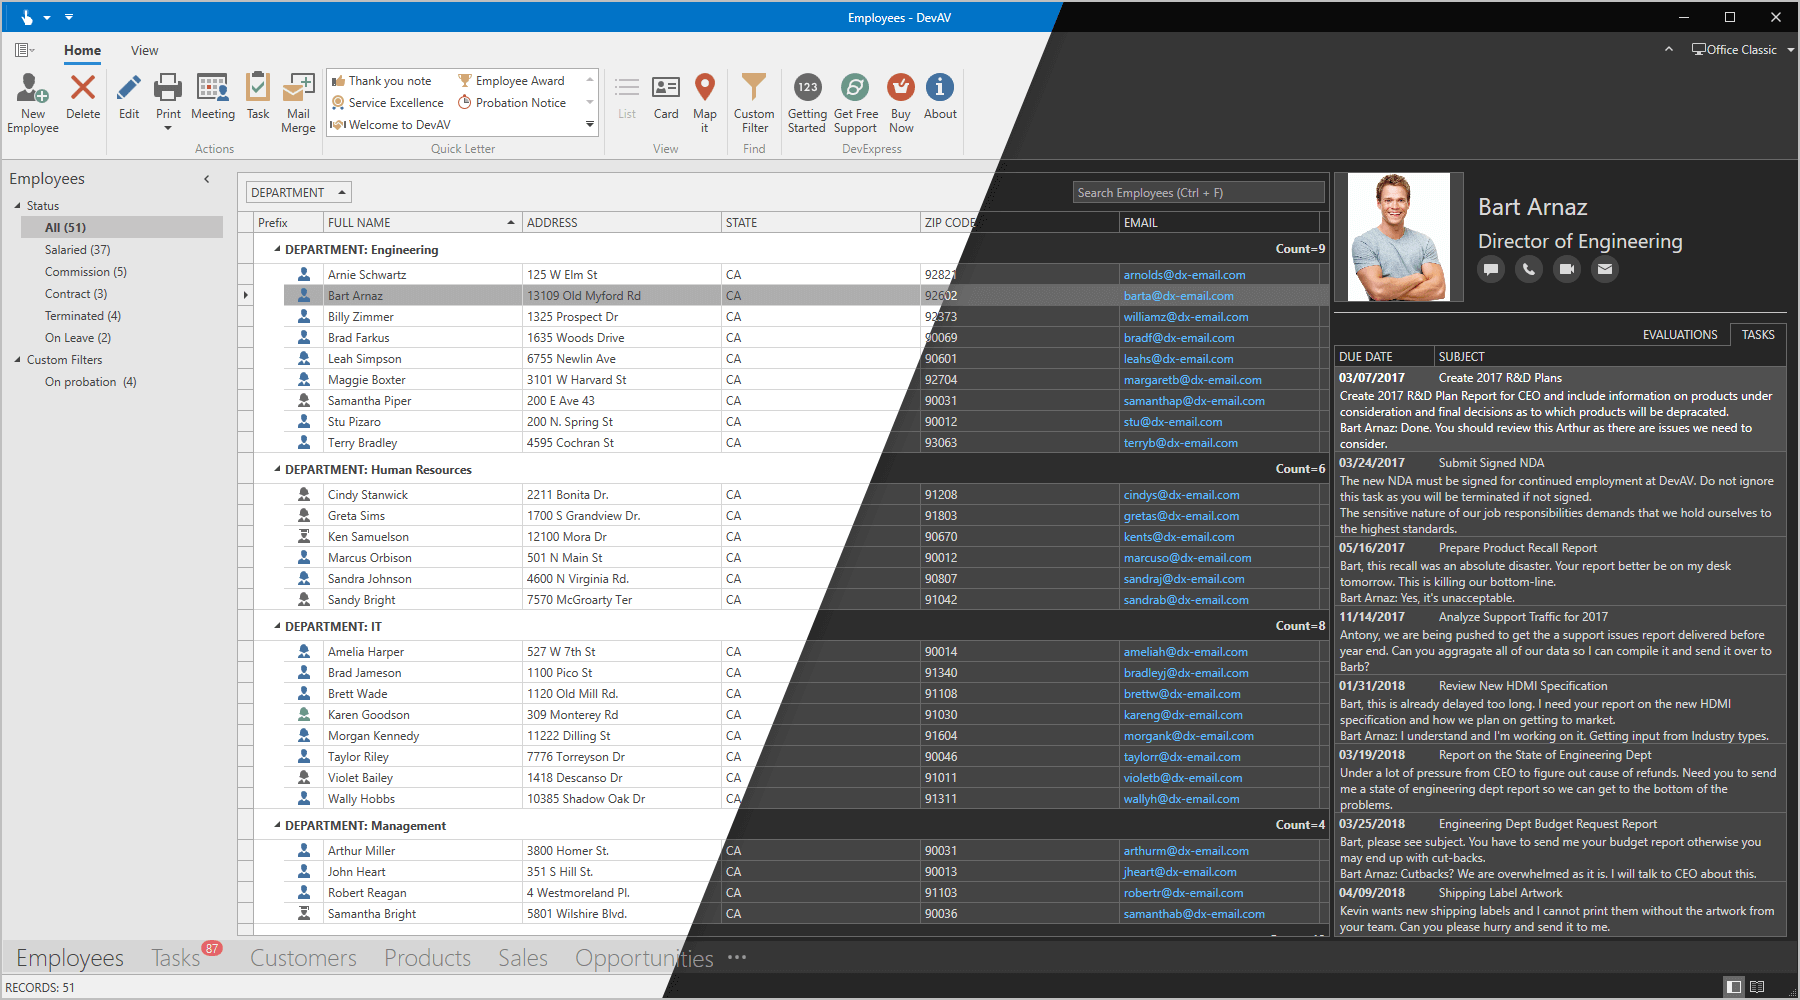Image resolution: width=1800 pixels, height=1000 pixels.
Task: Collapse the Status tree group
Action: (x=18, y=206)
